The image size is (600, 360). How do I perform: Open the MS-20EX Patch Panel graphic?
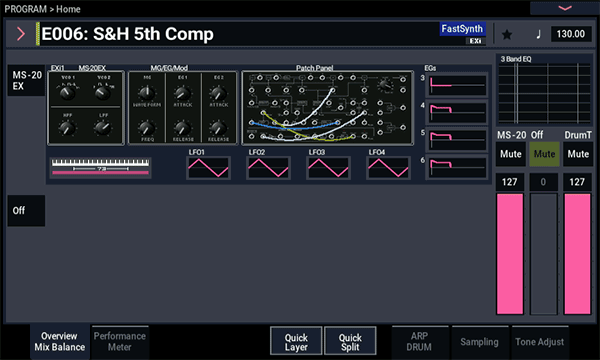[x=328, y=108]
